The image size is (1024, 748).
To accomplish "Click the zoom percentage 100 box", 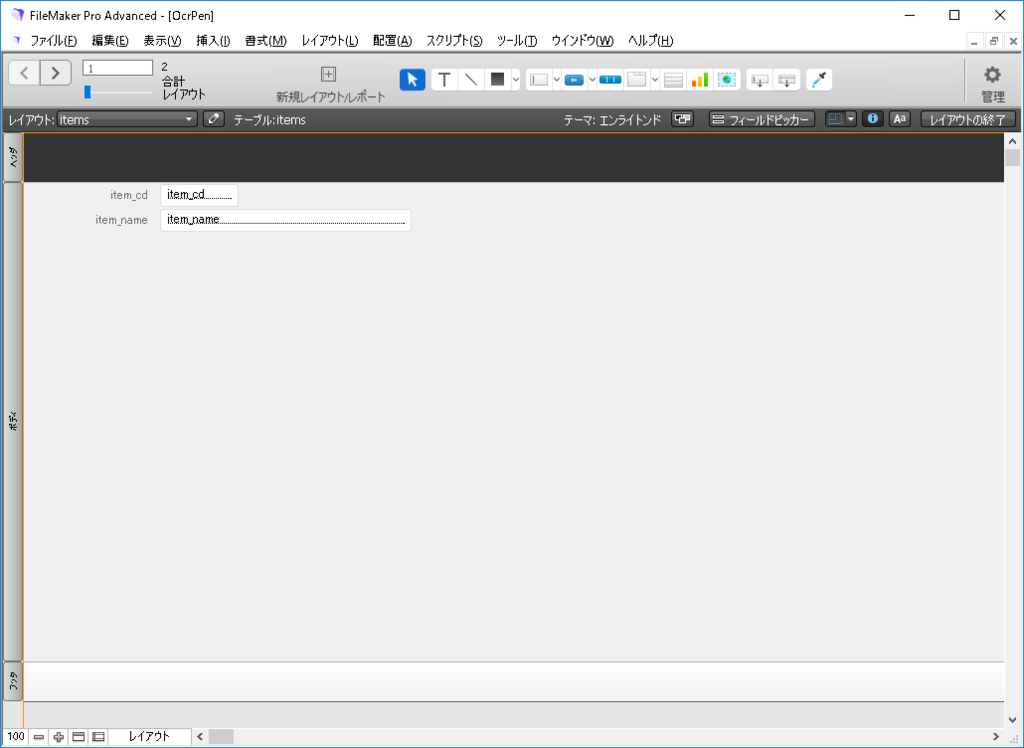I will 16,737.
